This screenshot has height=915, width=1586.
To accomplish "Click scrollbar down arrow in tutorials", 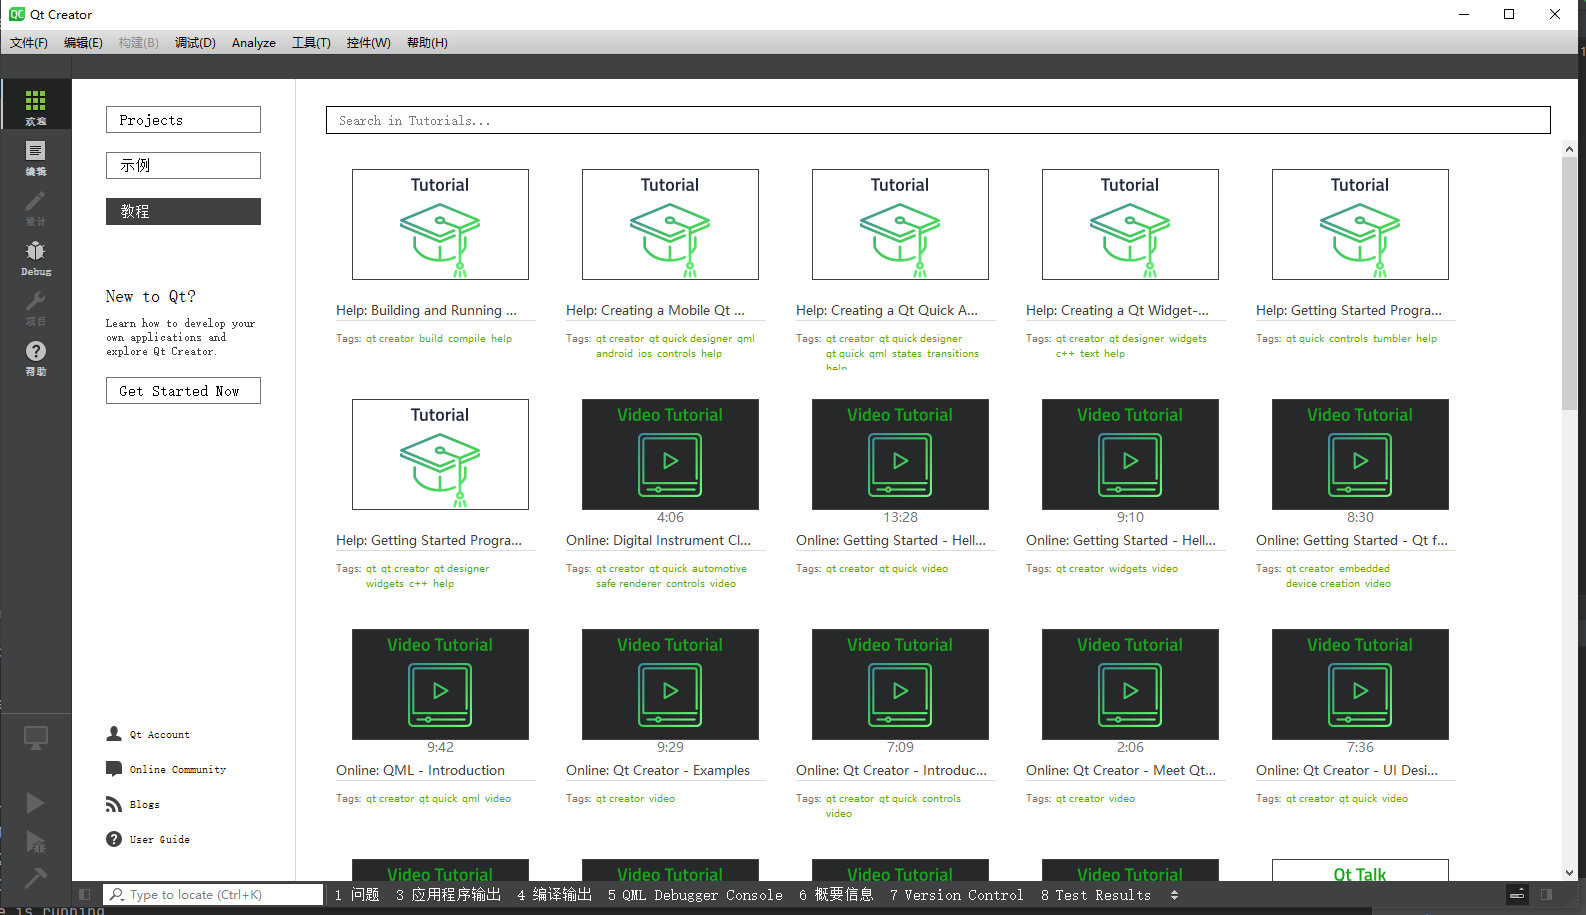I will pyautogui.click(x=1568, y=872).
